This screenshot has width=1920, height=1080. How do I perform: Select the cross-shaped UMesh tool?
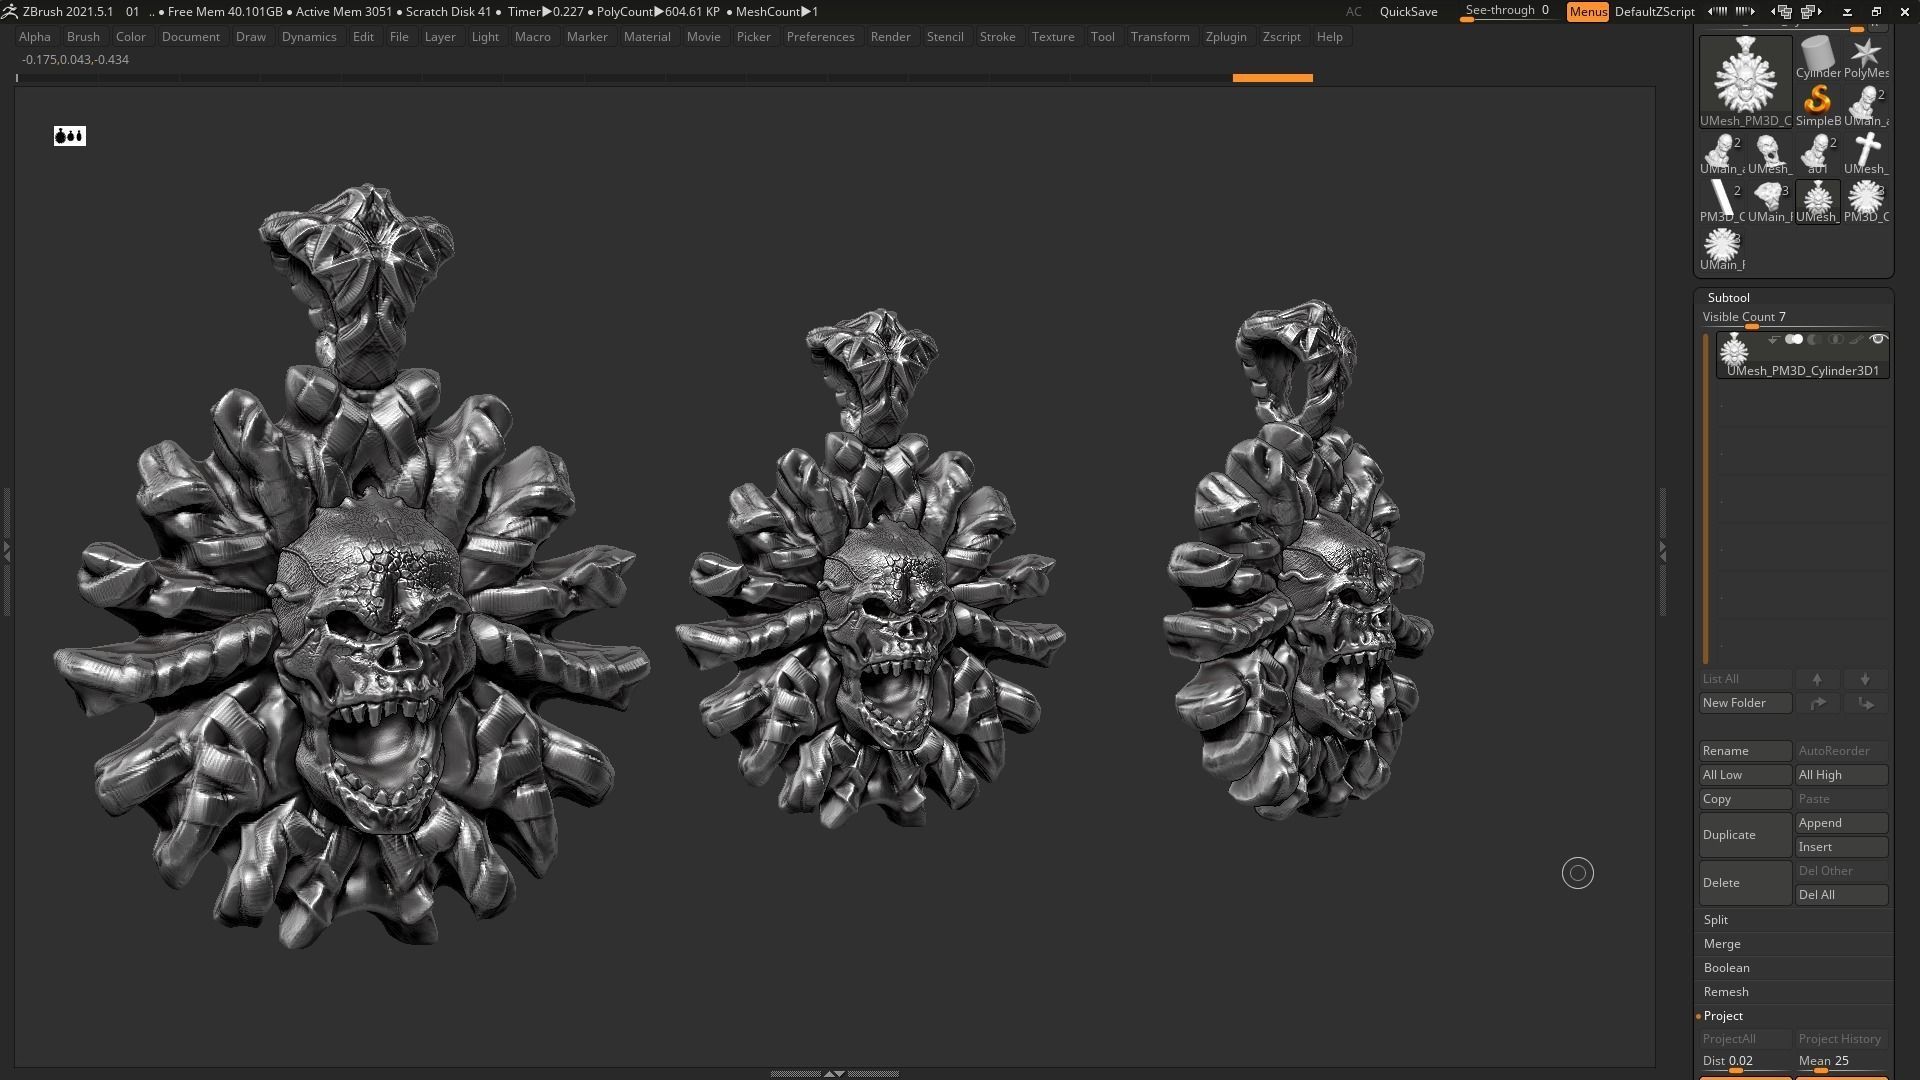pos(1866,153)
